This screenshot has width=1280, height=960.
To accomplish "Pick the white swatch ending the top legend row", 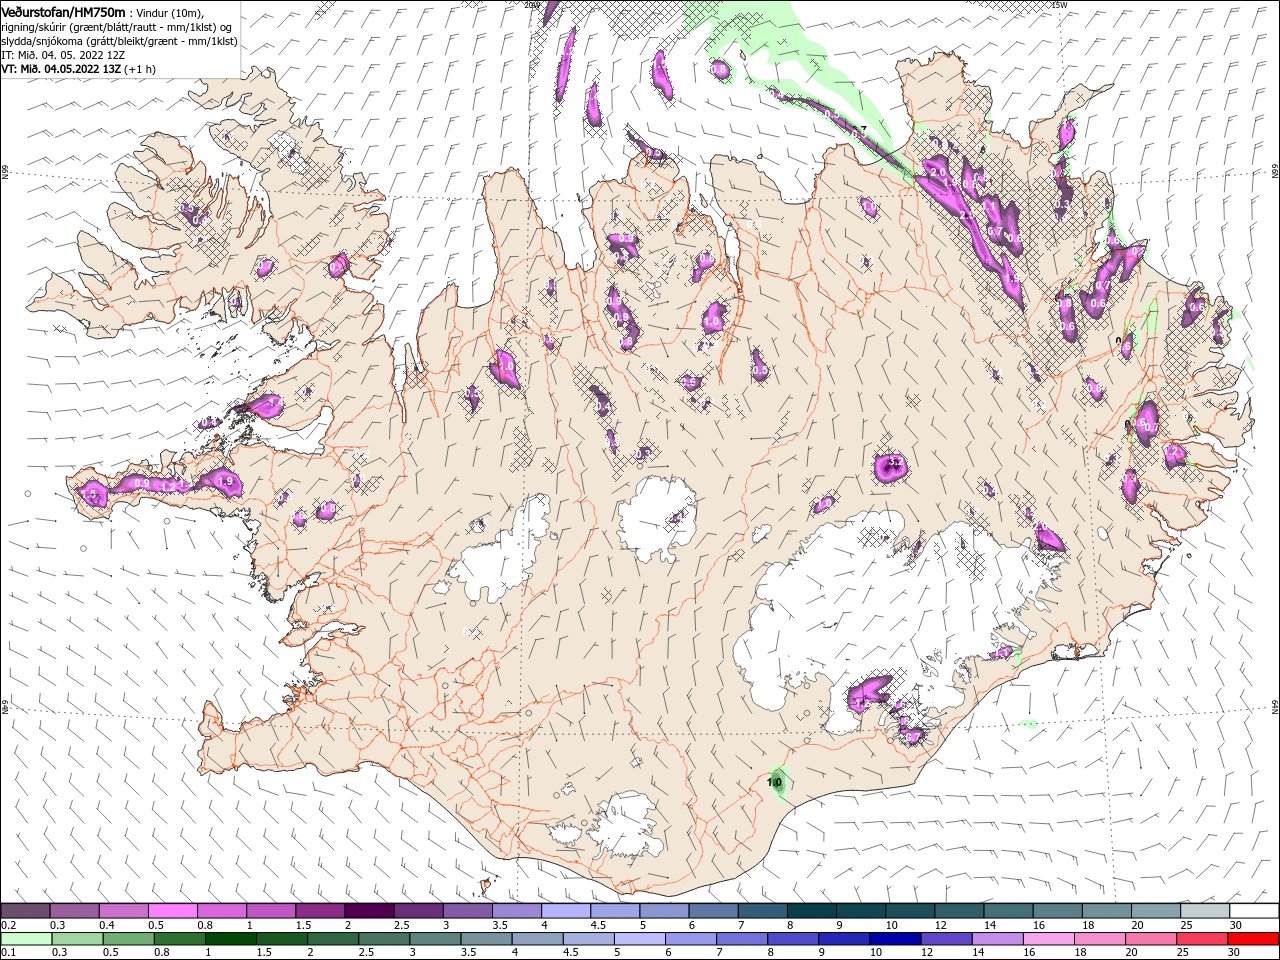I will click(x=1254, y=911).
